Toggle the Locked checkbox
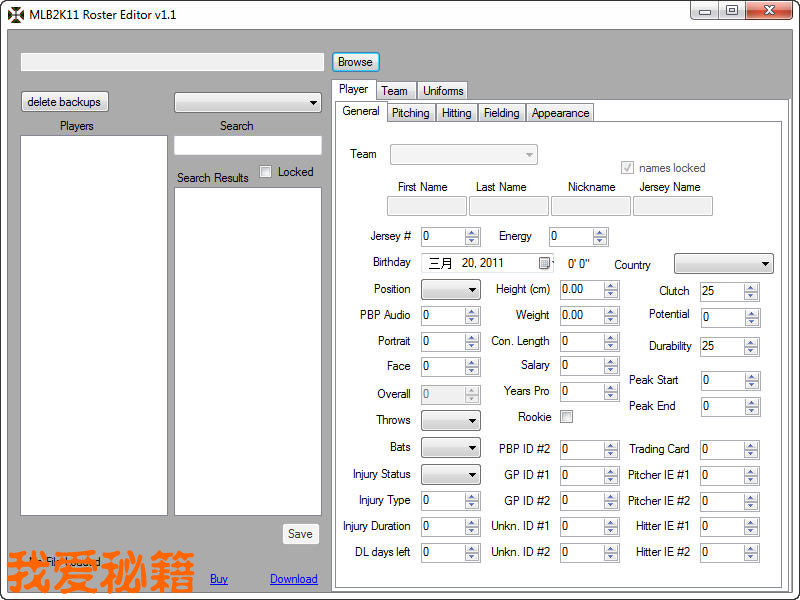 click(x=266, y=172)
